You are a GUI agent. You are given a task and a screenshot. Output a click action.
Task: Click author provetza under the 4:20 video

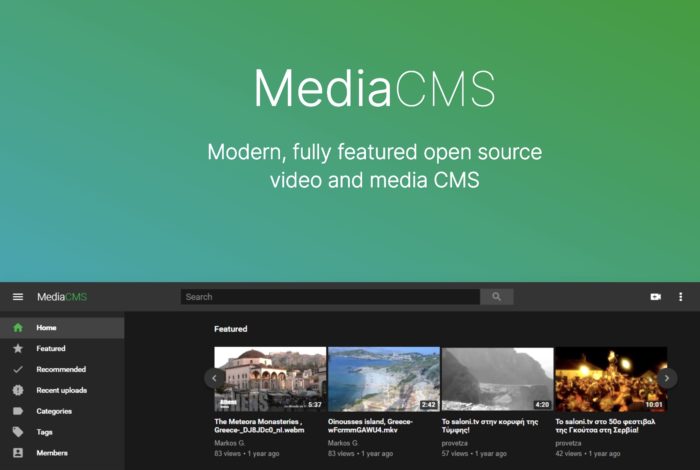click(454, 443)
